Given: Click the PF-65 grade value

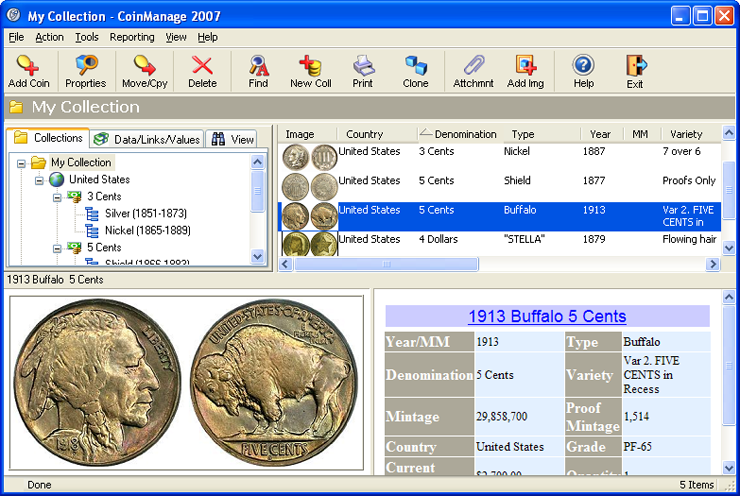Looking at the screenshot, I should point(638,446).
